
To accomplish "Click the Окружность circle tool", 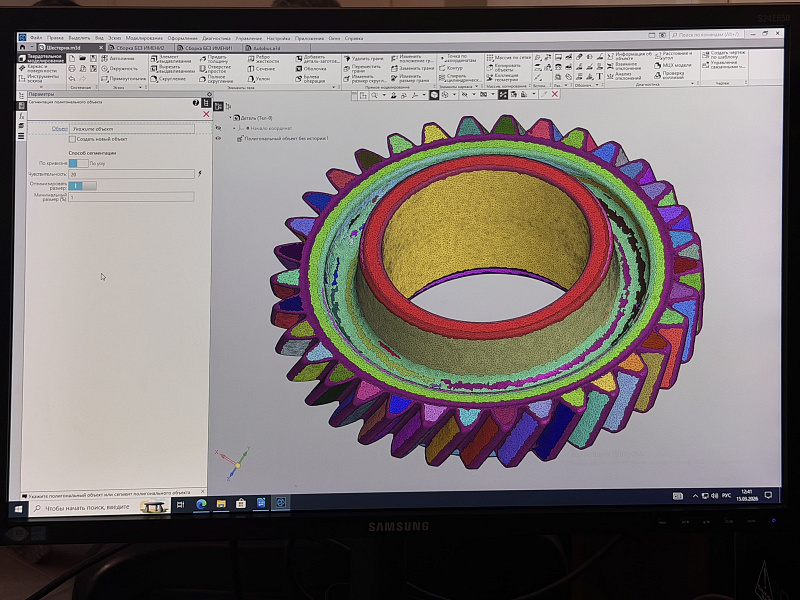I will coord(122,69).
